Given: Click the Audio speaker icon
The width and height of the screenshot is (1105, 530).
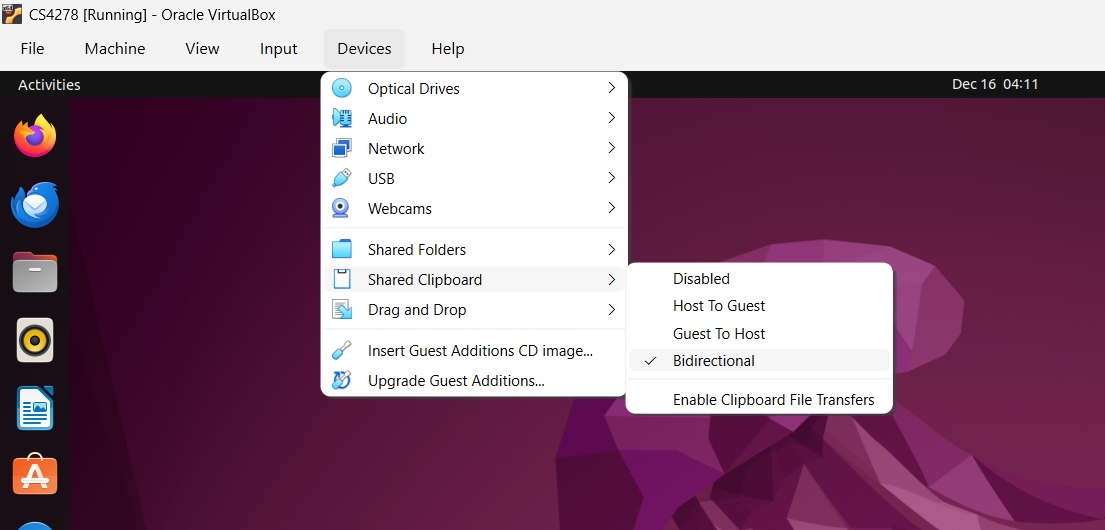Looking at the screenshot, I should click(x=342, y=118).
